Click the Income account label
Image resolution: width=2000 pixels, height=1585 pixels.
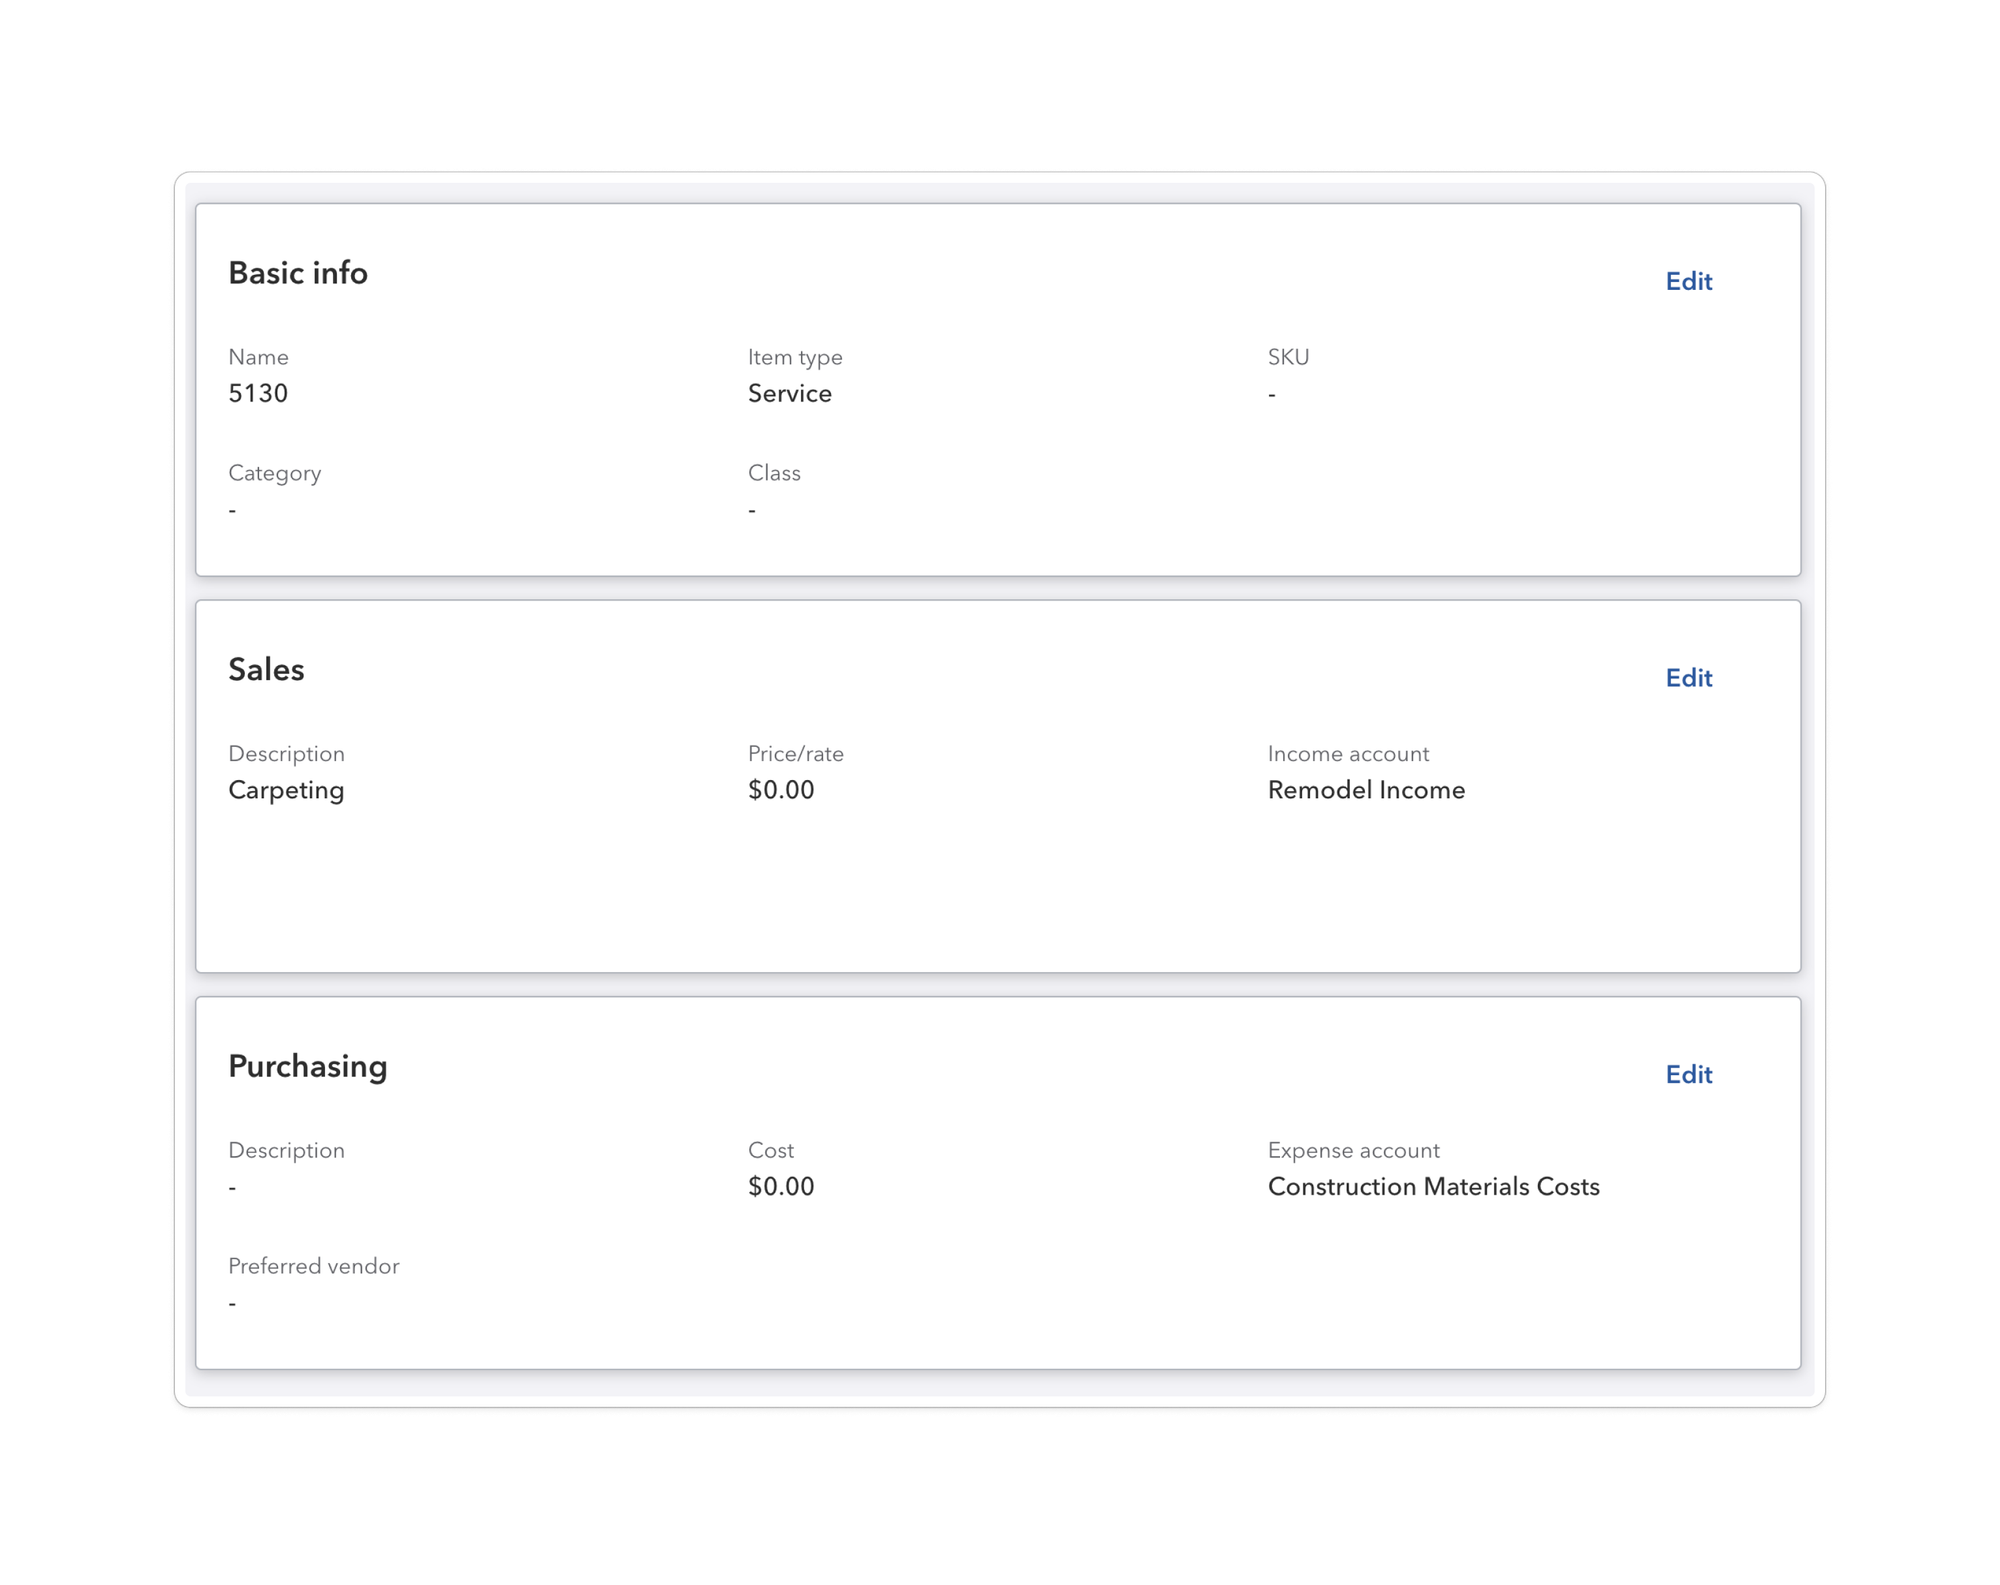click(1348, 754)
